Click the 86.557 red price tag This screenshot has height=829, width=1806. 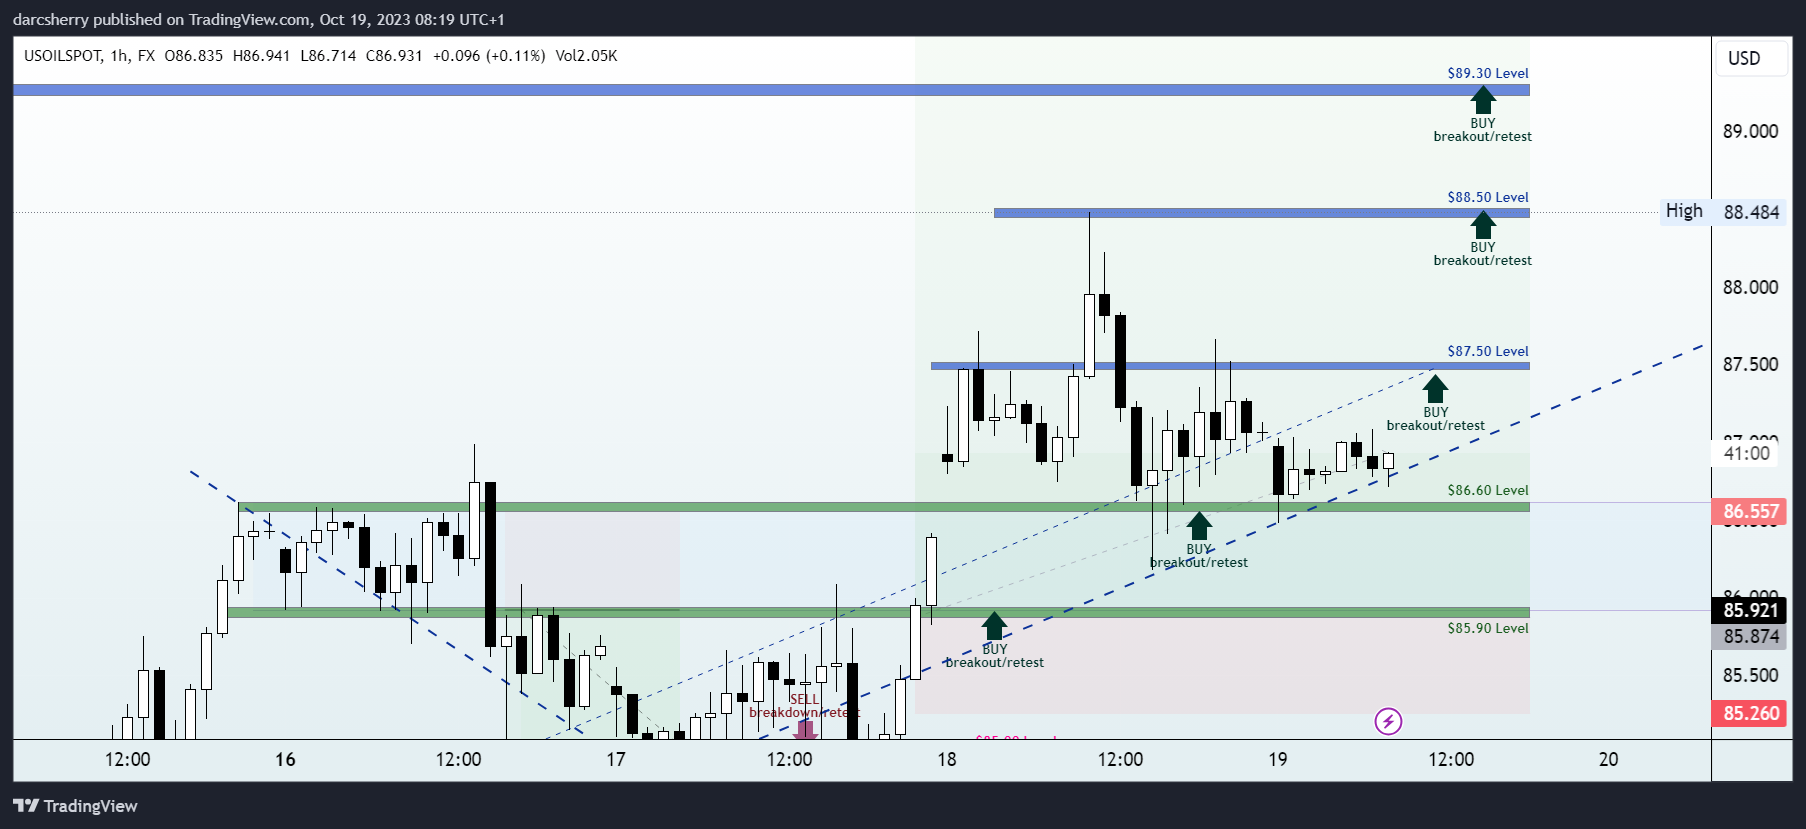point(1750,511)
